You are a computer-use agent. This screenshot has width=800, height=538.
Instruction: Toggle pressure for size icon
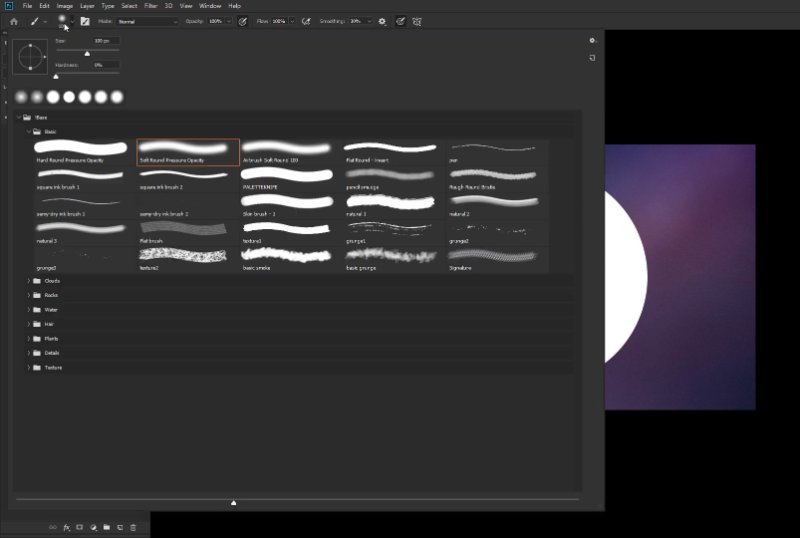(400, 20)
